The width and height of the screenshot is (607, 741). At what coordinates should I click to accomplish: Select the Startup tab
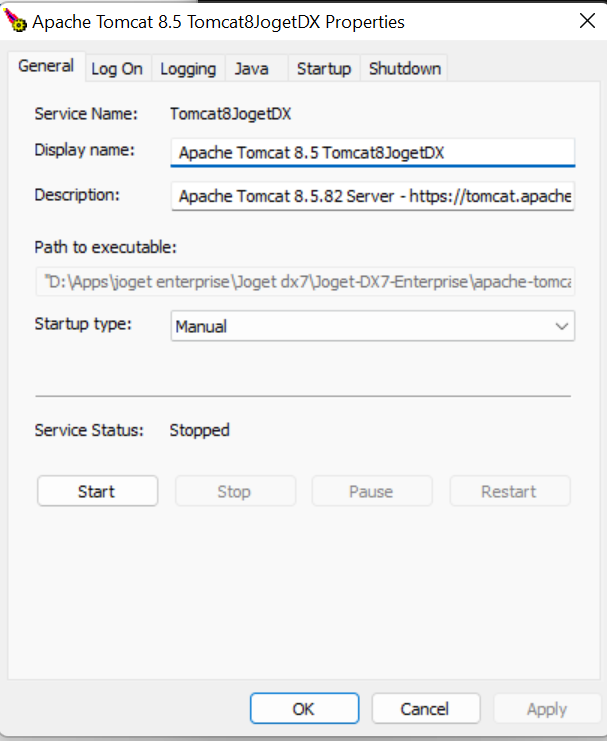click(x=324, y=68)
